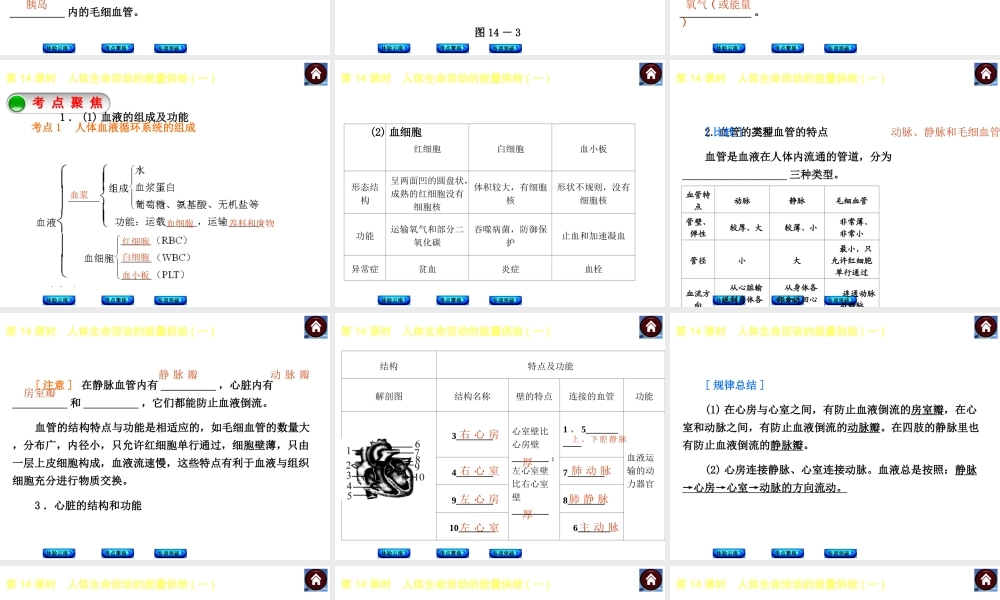Click the right blue button on the blood composition slide
Viewport: 1000px width, 600px height.
pos(170,300)
